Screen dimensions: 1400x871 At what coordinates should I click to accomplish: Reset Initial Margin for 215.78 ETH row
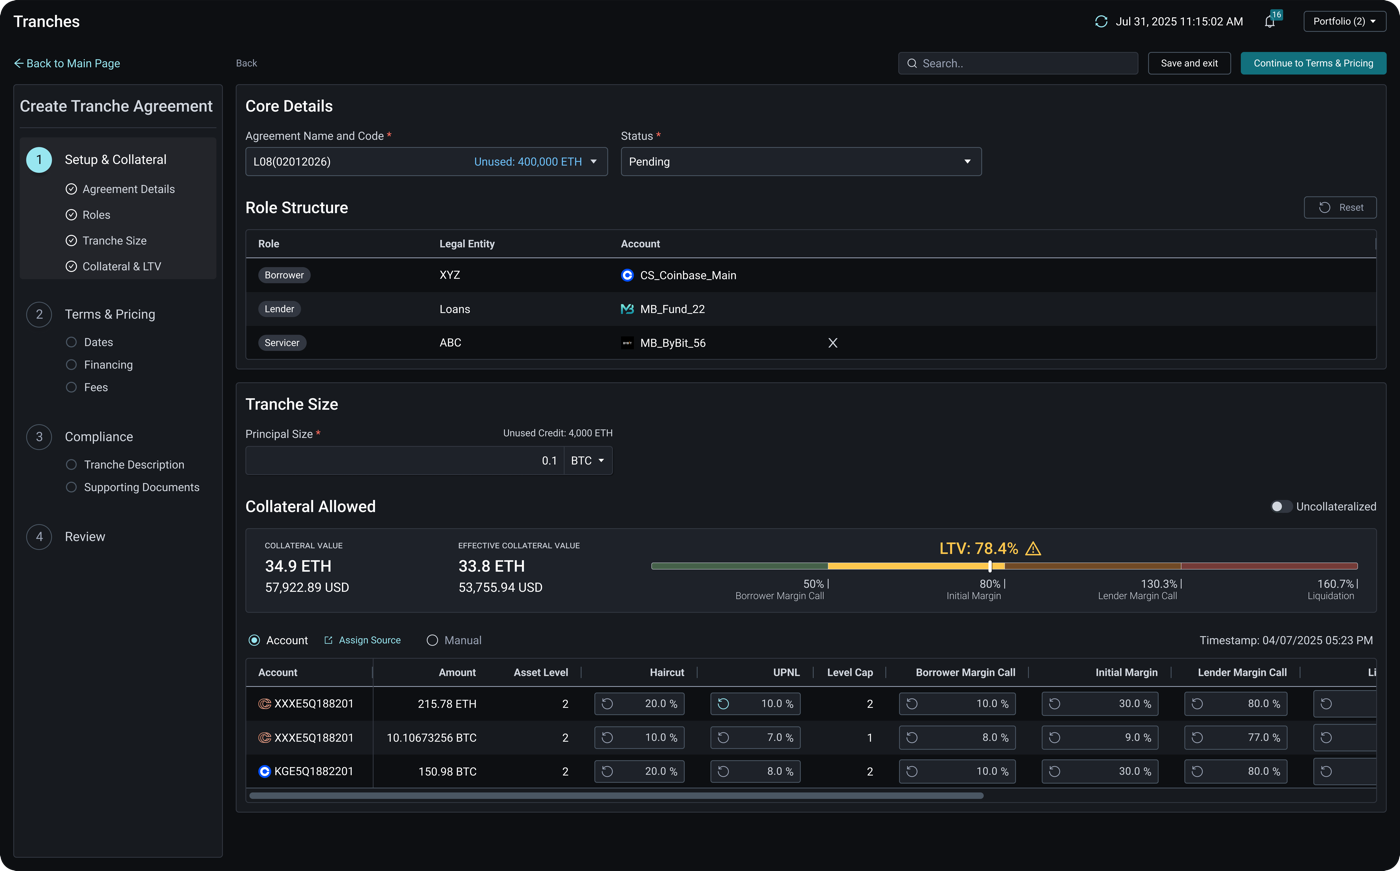1054,704
